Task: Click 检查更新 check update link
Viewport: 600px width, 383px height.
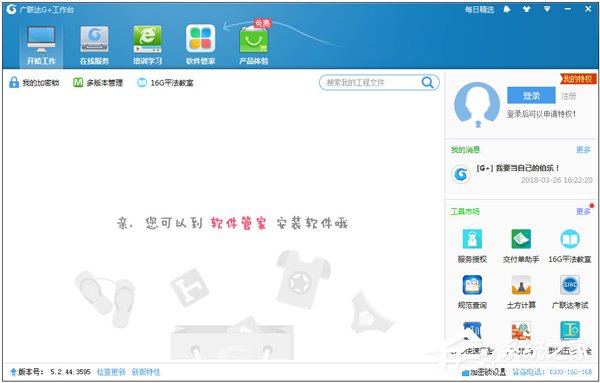Action: 111,372
